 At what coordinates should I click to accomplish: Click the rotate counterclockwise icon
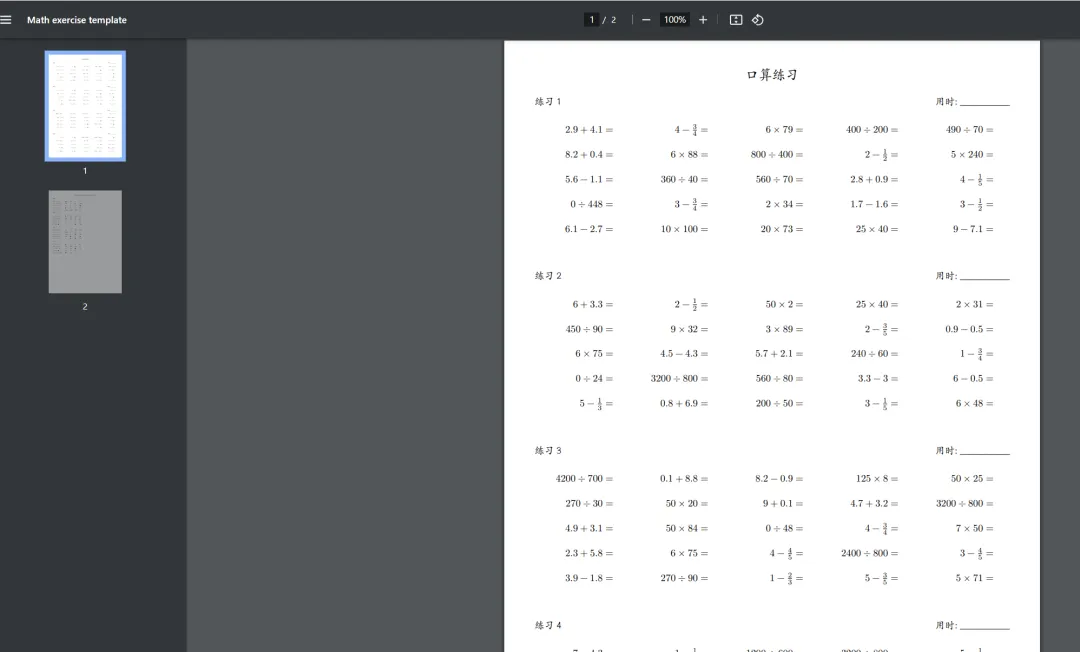click(x=758, y=20)
